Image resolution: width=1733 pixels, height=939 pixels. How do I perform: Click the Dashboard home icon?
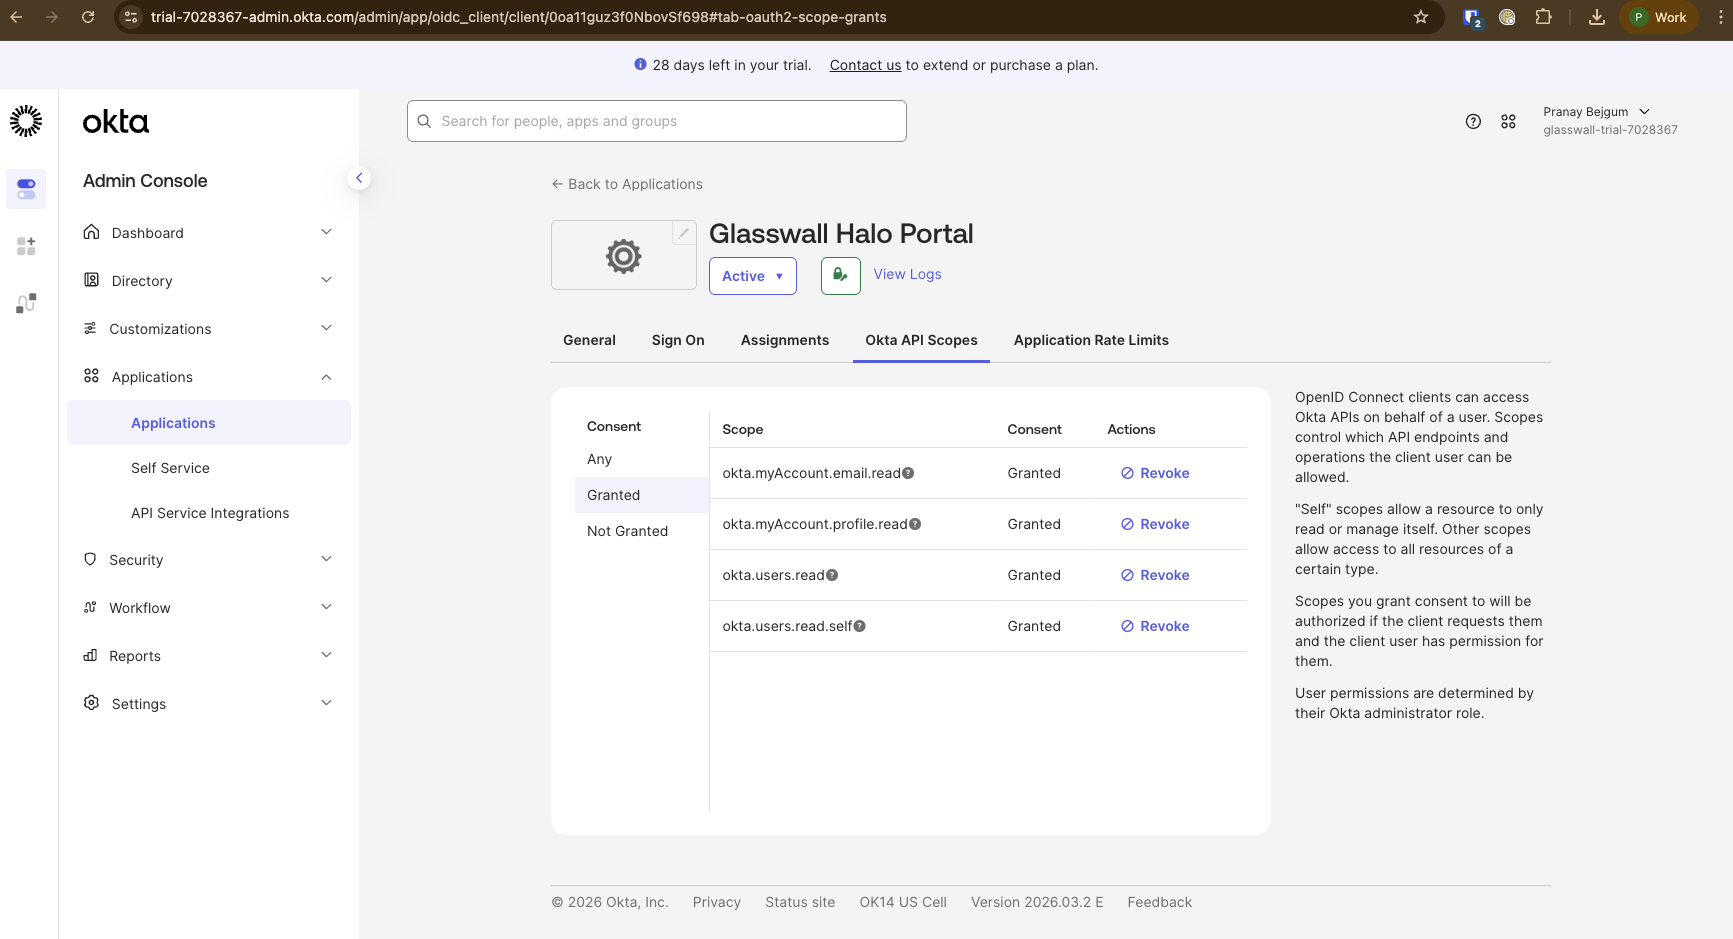click(x=91, y=232)
